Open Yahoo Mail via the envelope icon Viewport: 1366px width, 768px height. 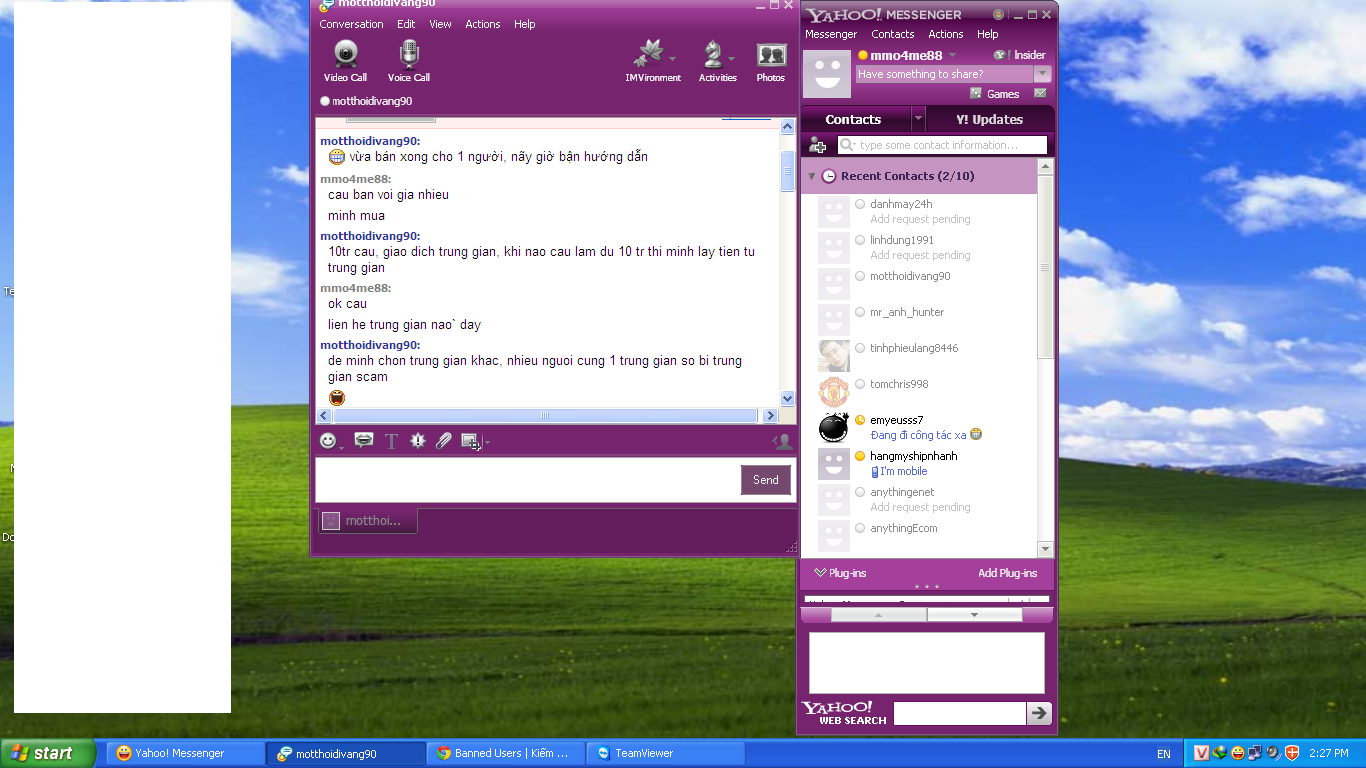(1040, 94)
